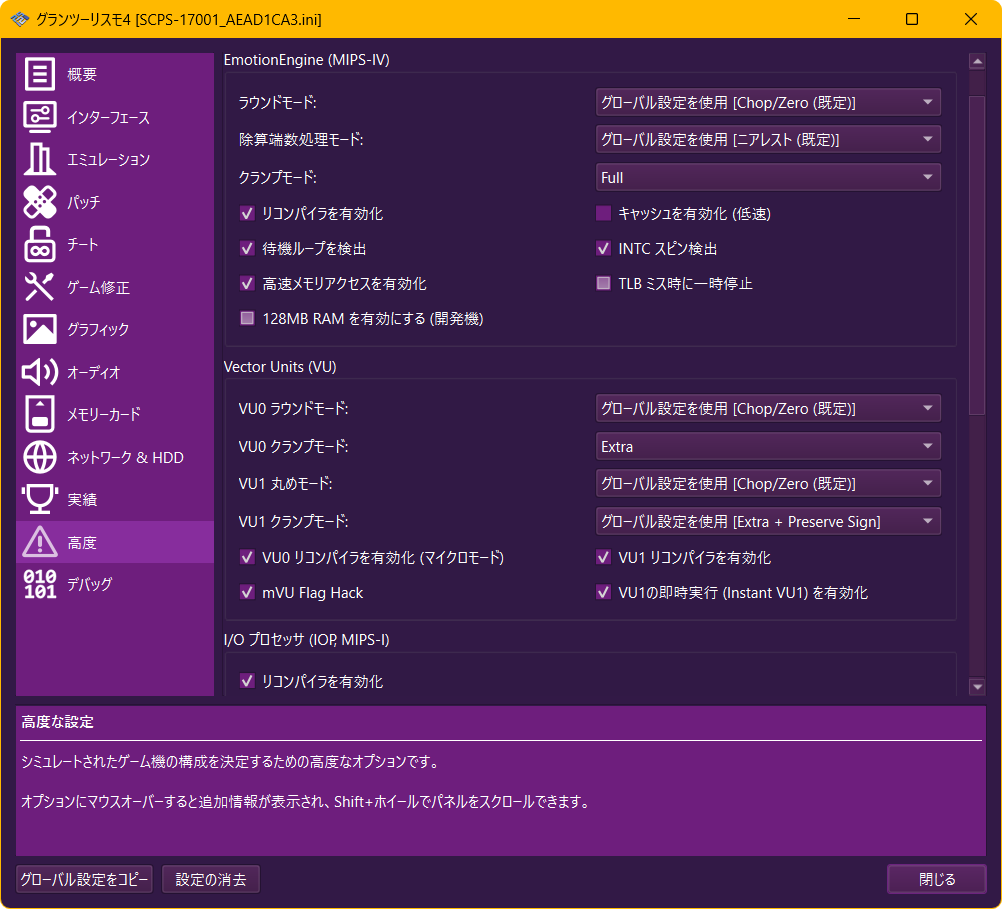Click the settings panel vertical scrollbar thumb
1002x909 pixels.
coord(977,240)
